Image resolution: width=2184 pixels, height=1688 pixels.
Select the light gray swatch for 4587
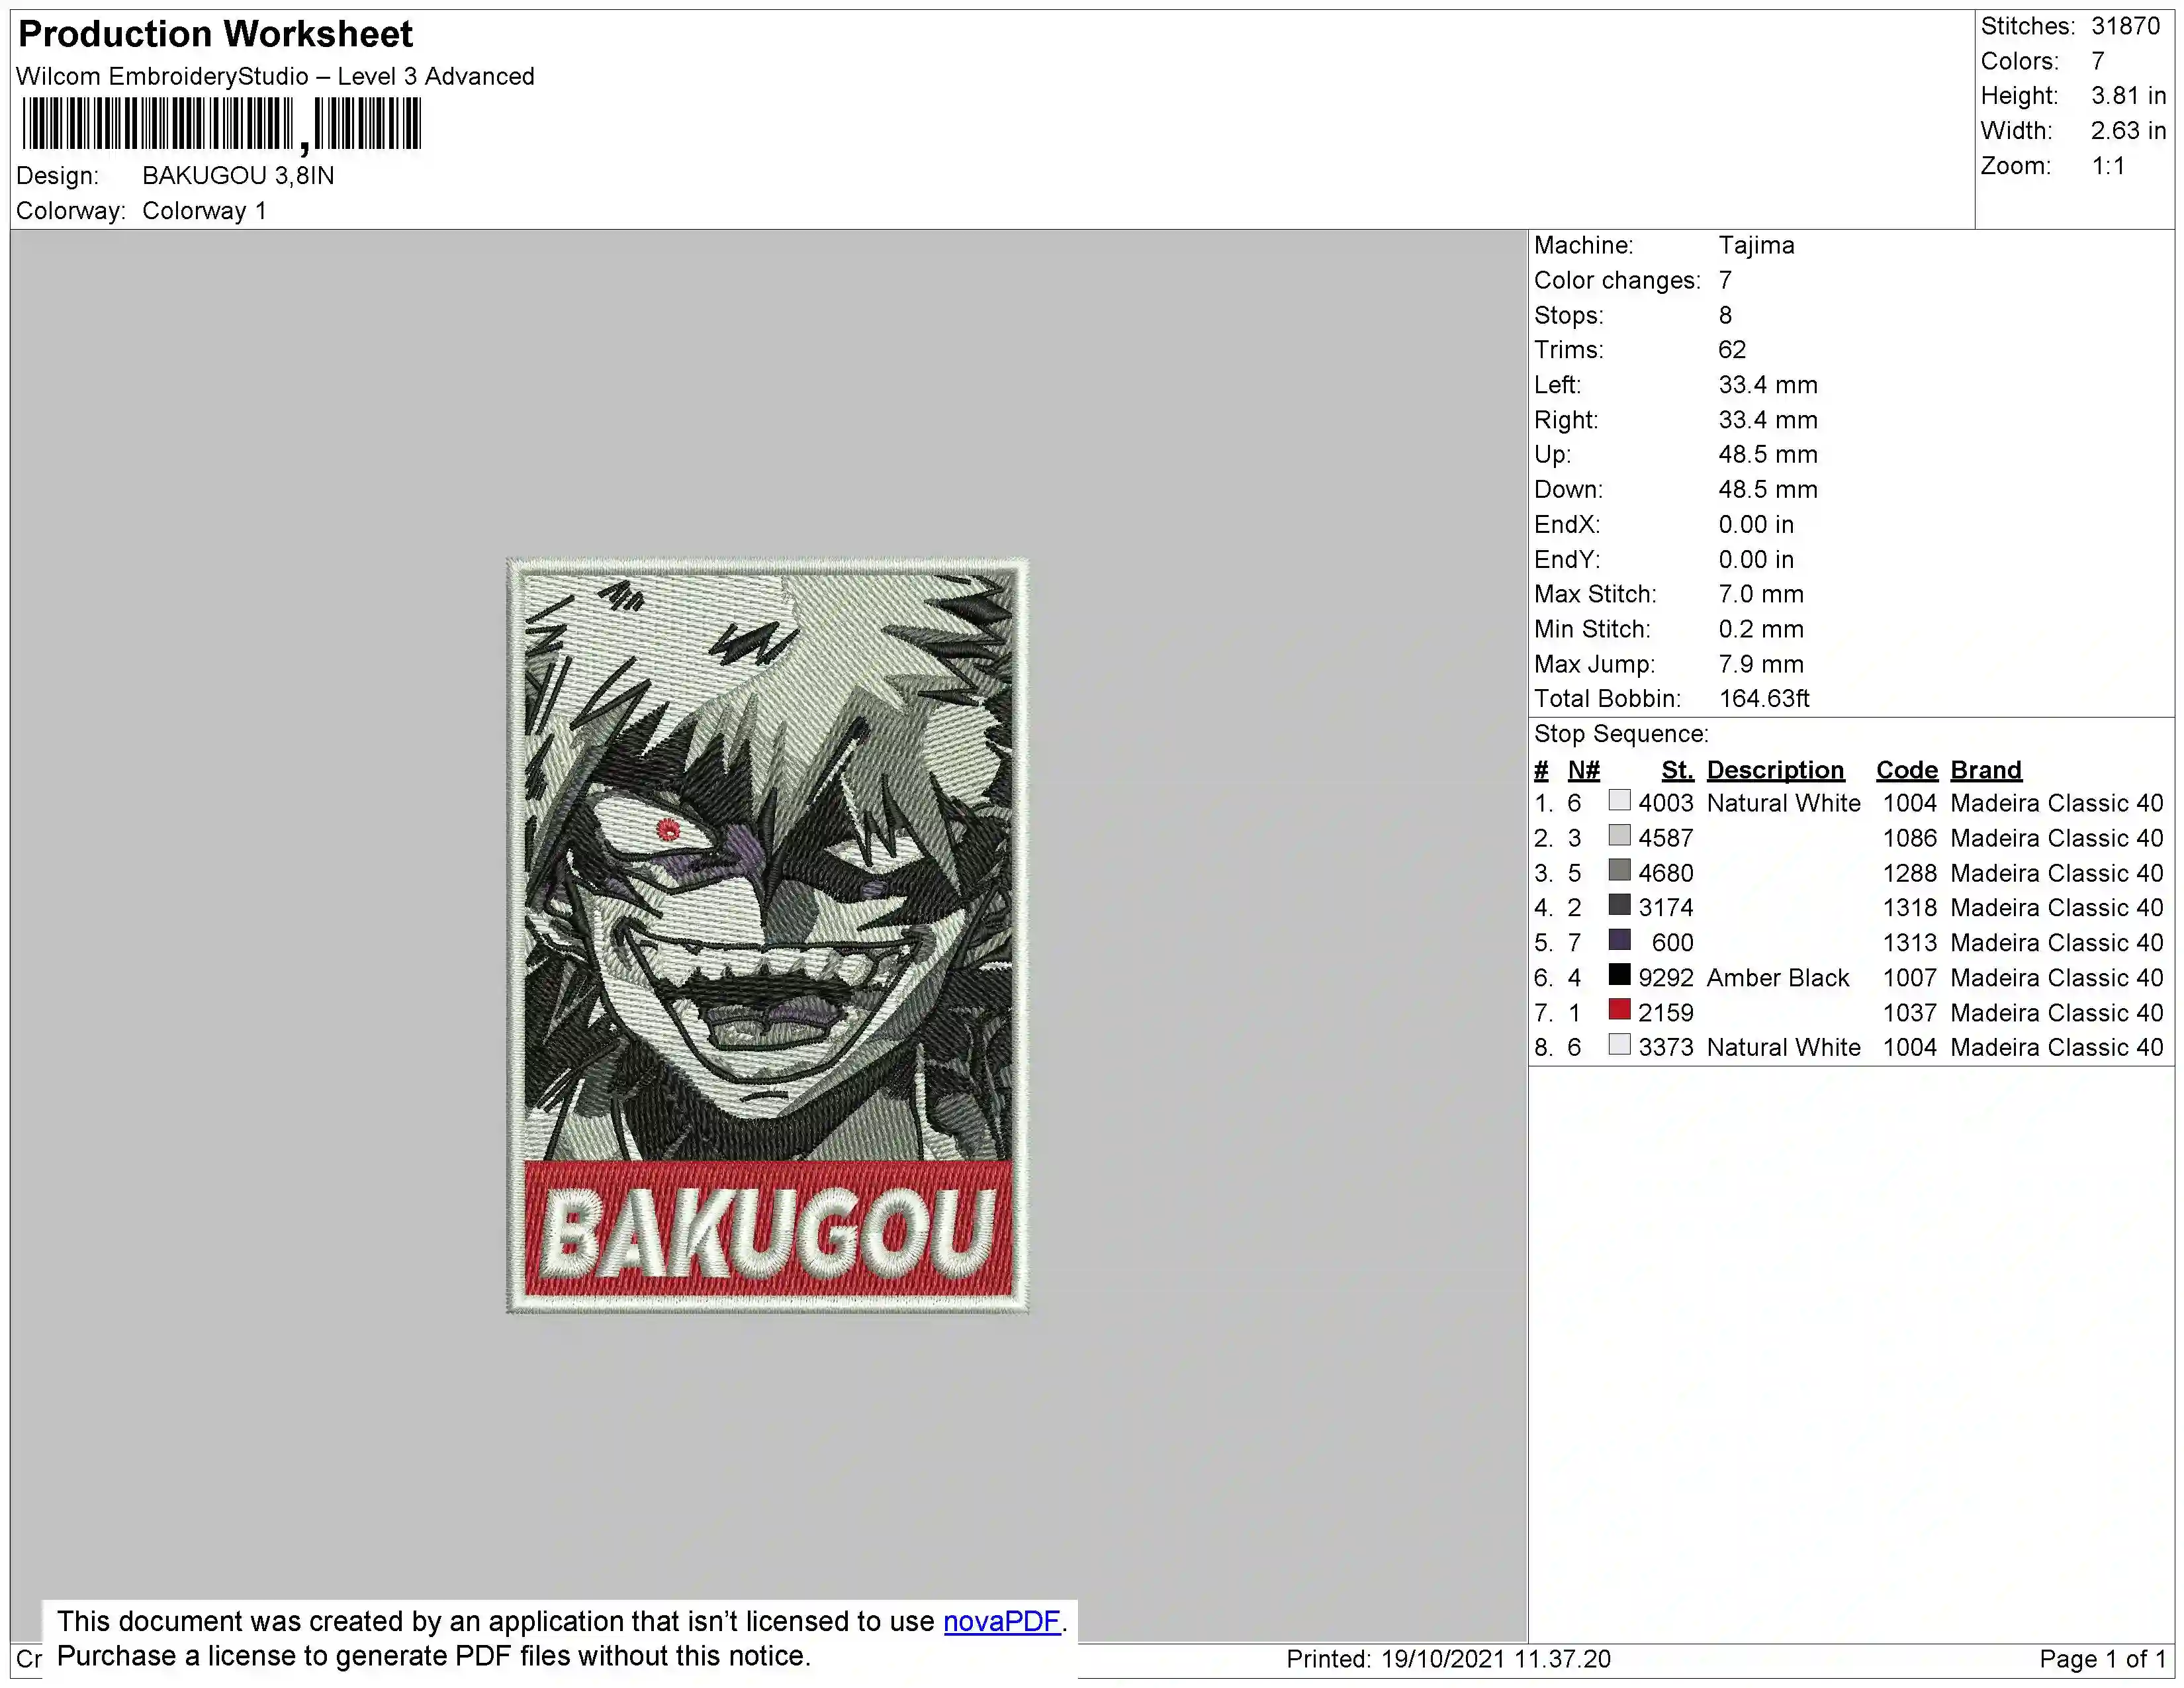pos(1619,836)
